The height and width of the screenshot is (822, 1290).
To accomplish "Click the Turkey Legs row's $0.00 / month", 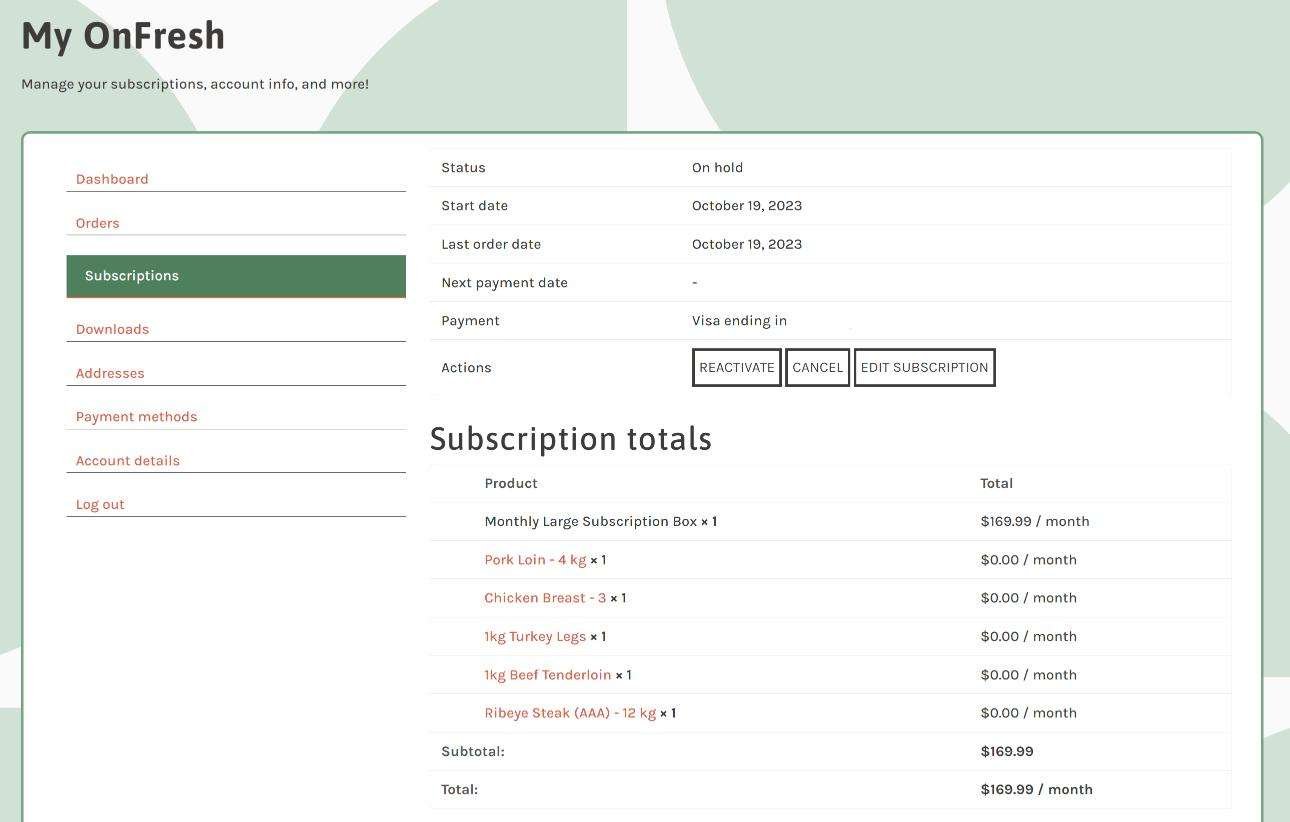I will 1029,636.
